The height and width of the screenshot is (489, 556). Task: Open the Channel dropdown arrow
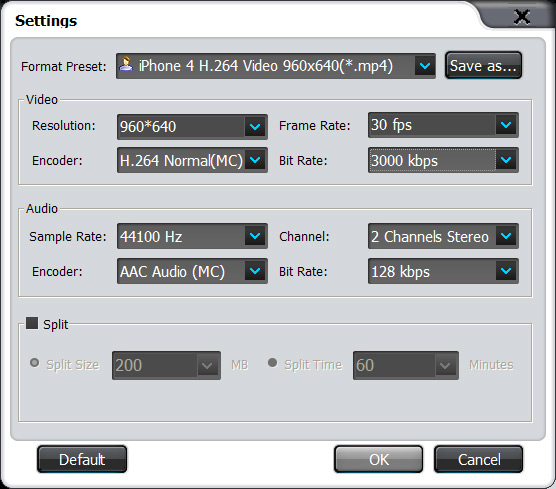[506, 236]
